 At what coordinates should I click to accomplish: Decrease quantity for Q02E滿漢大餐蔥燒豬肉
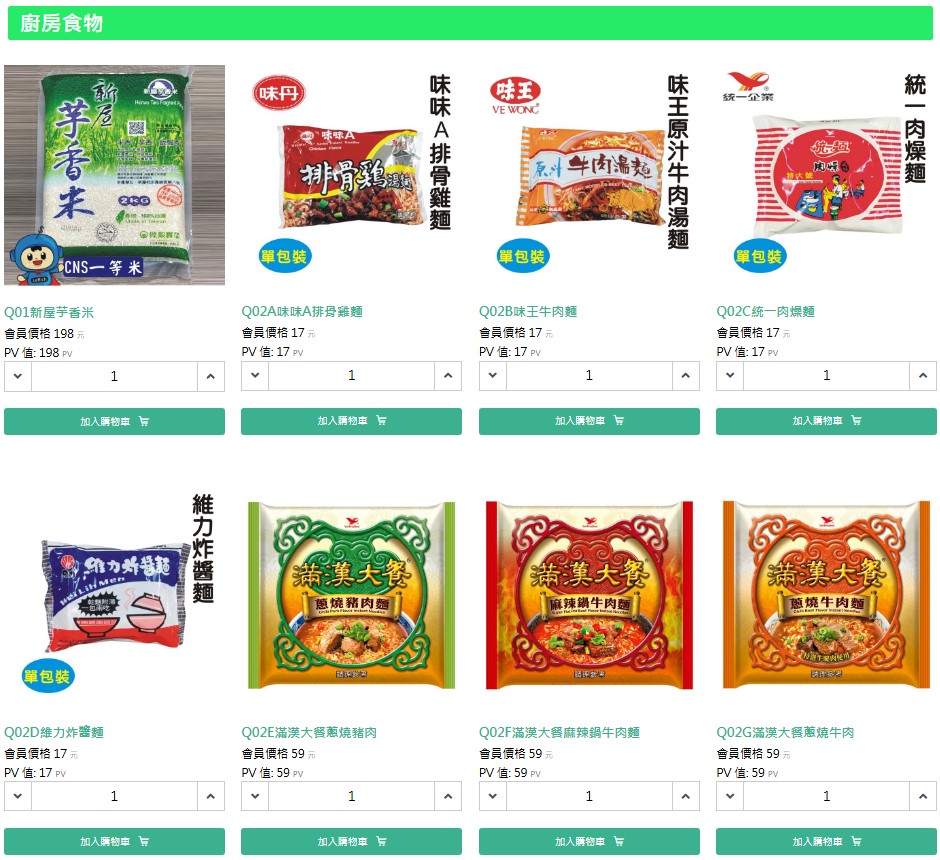tap(255, 796)
